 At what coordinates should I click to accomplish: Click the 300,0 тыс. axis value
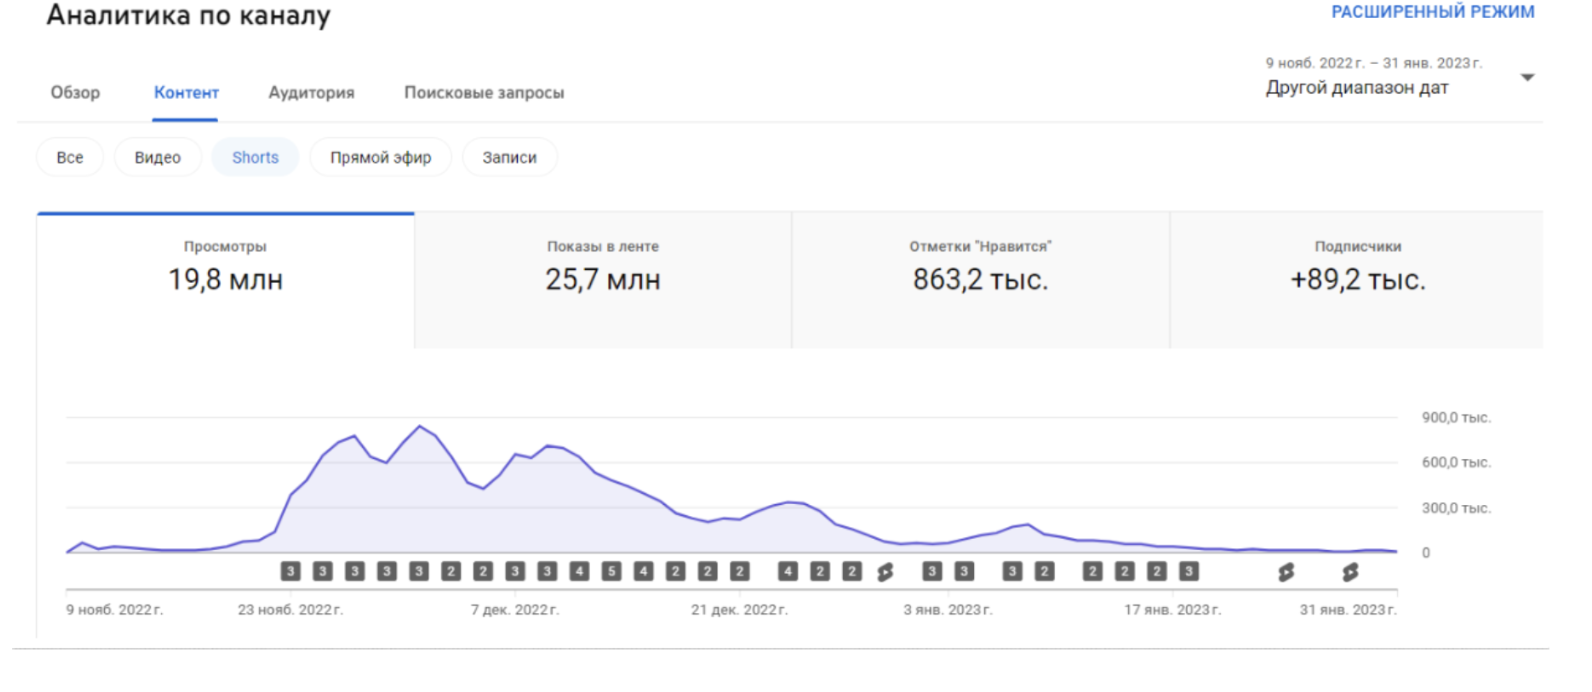point(1456,508)
